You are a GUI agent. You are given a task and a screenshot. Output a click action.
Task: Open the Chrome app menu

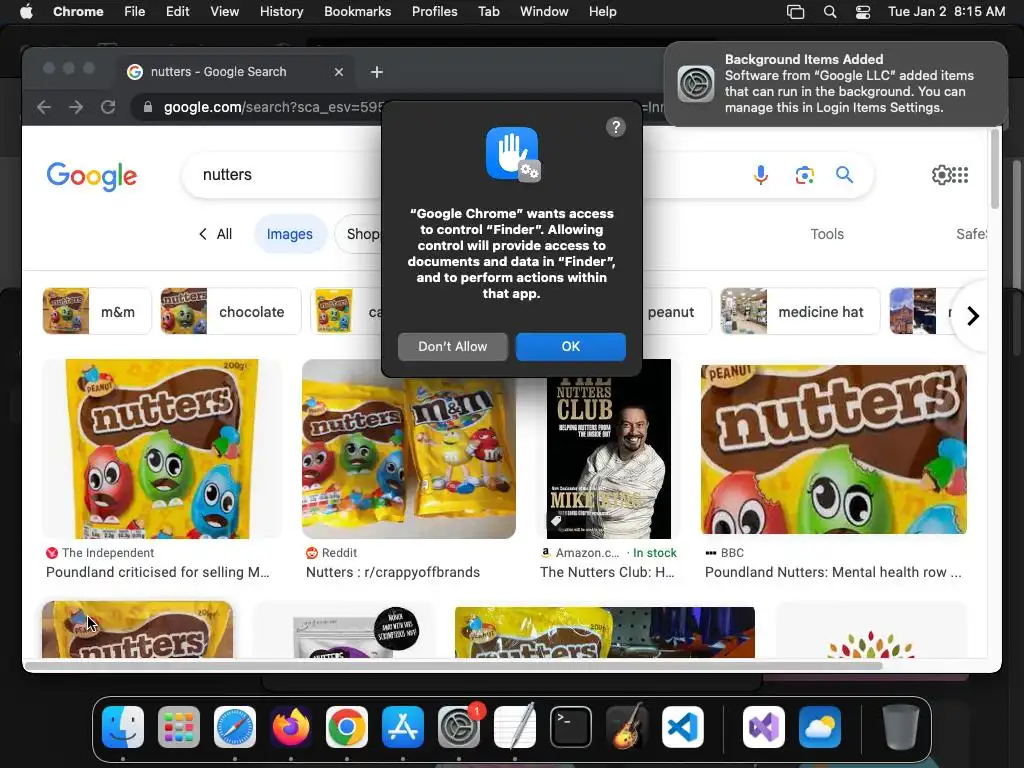[78, 12]
